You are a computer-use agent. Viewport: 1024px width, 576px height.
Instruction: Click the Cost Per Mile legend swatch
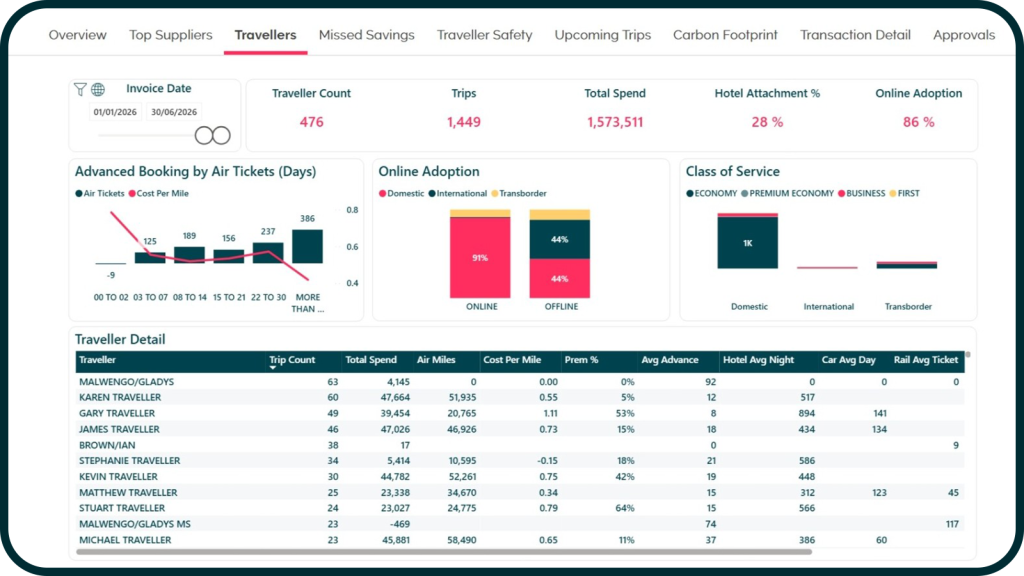tap(132, 193)
